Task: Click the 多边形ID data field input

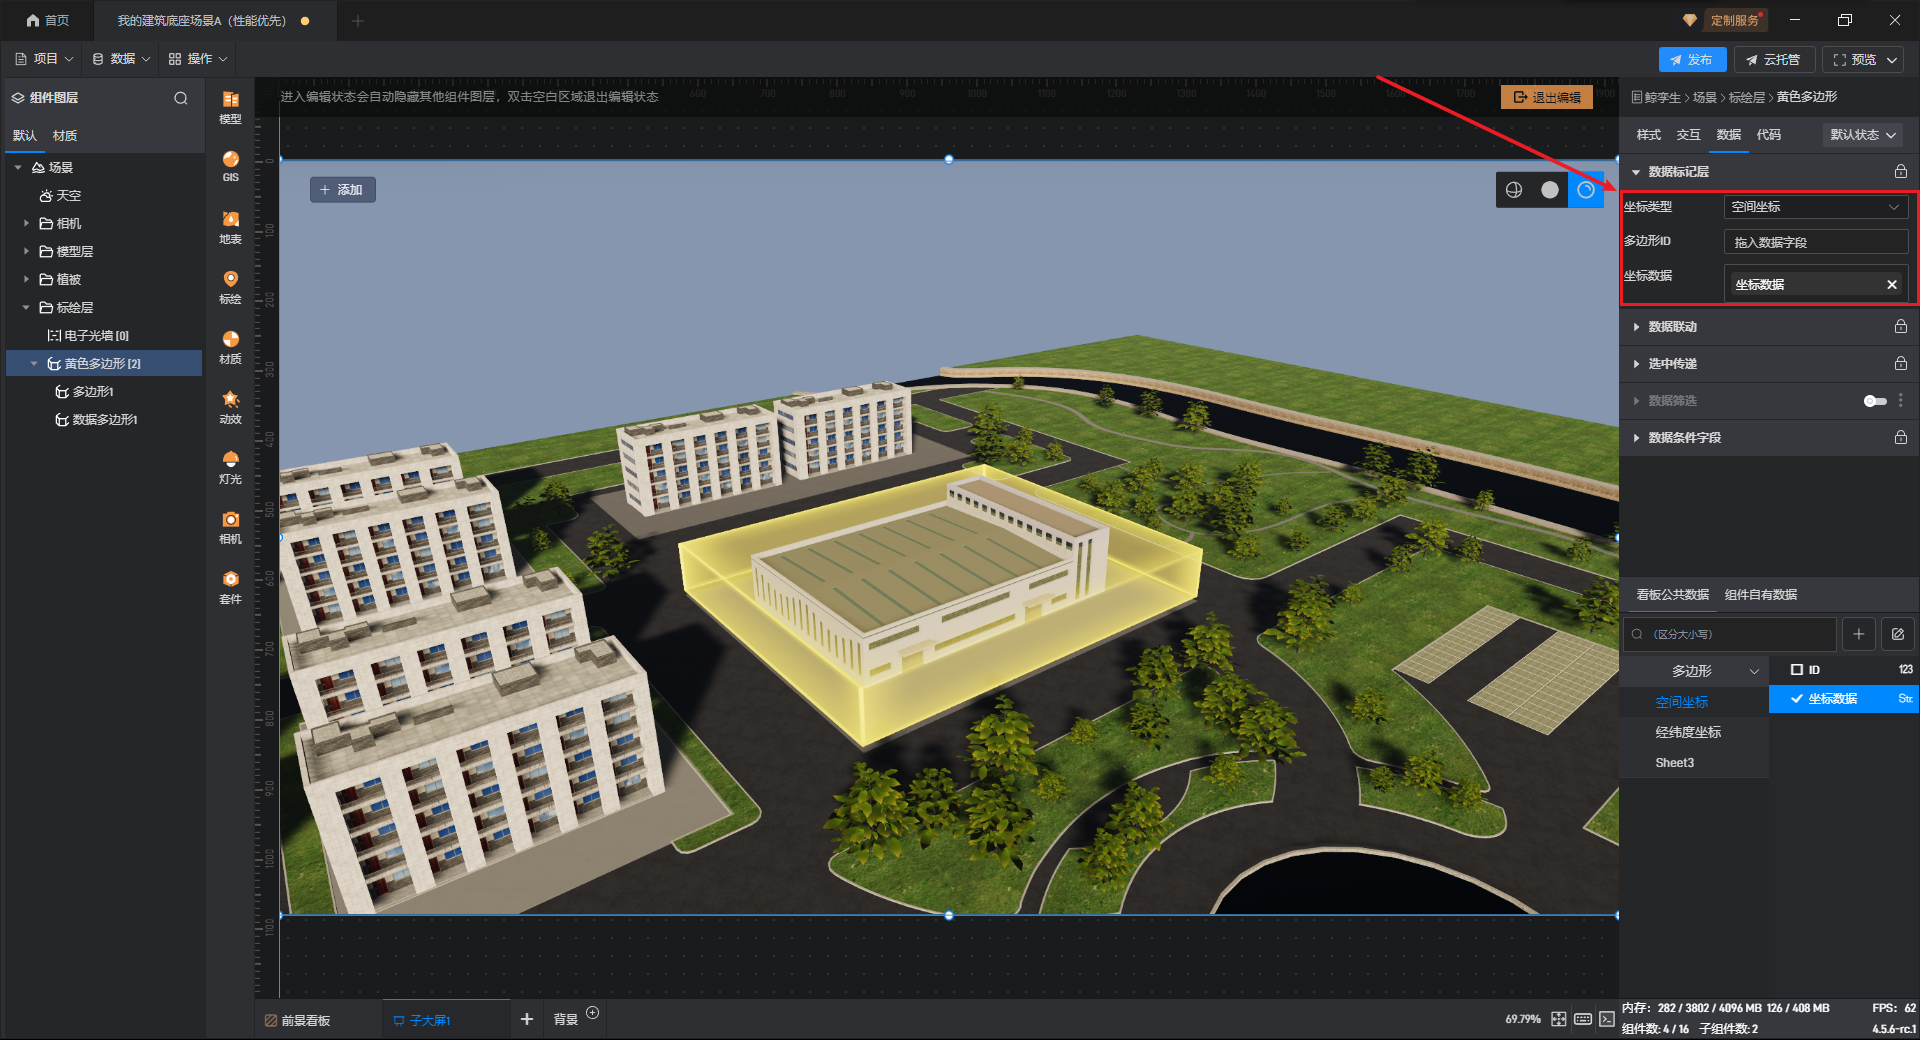Action: pos(1815,242)
